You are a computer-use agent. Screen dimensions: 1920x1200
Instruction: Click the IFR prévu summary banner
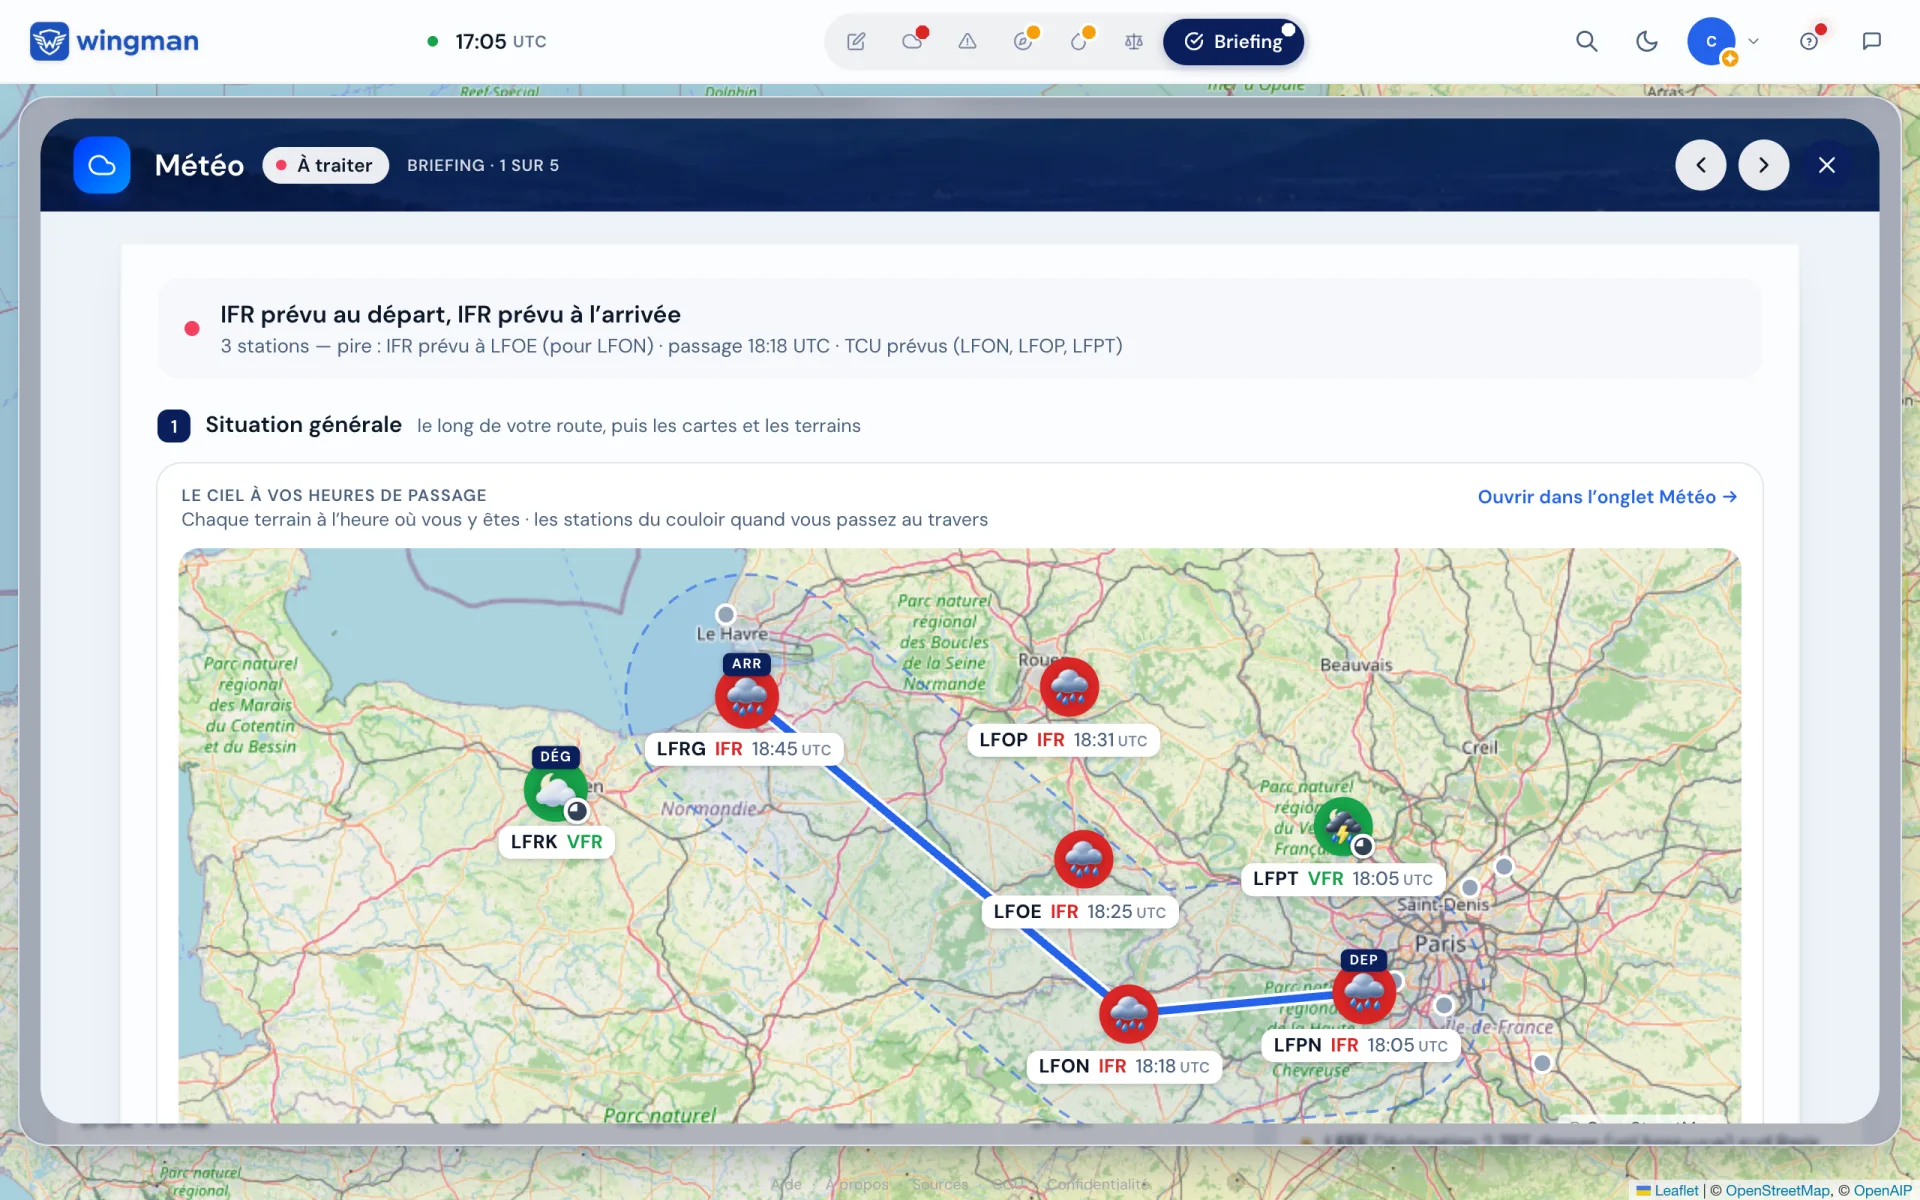point(959,329)
